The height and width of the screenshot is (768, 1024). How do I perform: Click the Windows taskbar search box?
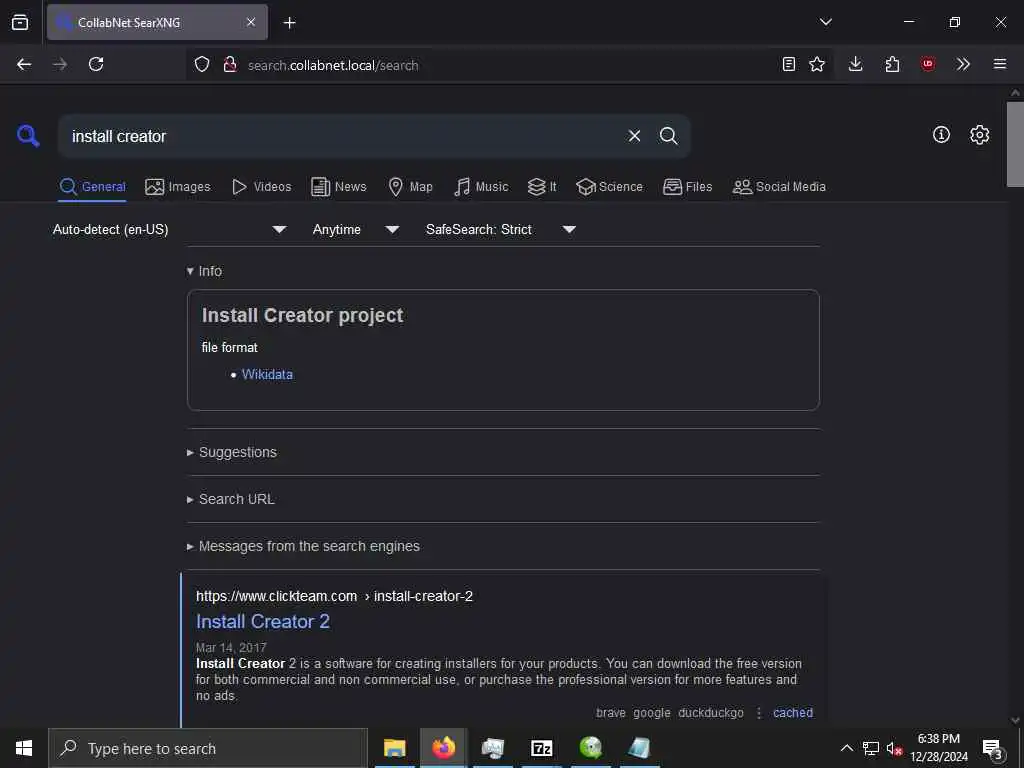(x=208, y=748)
